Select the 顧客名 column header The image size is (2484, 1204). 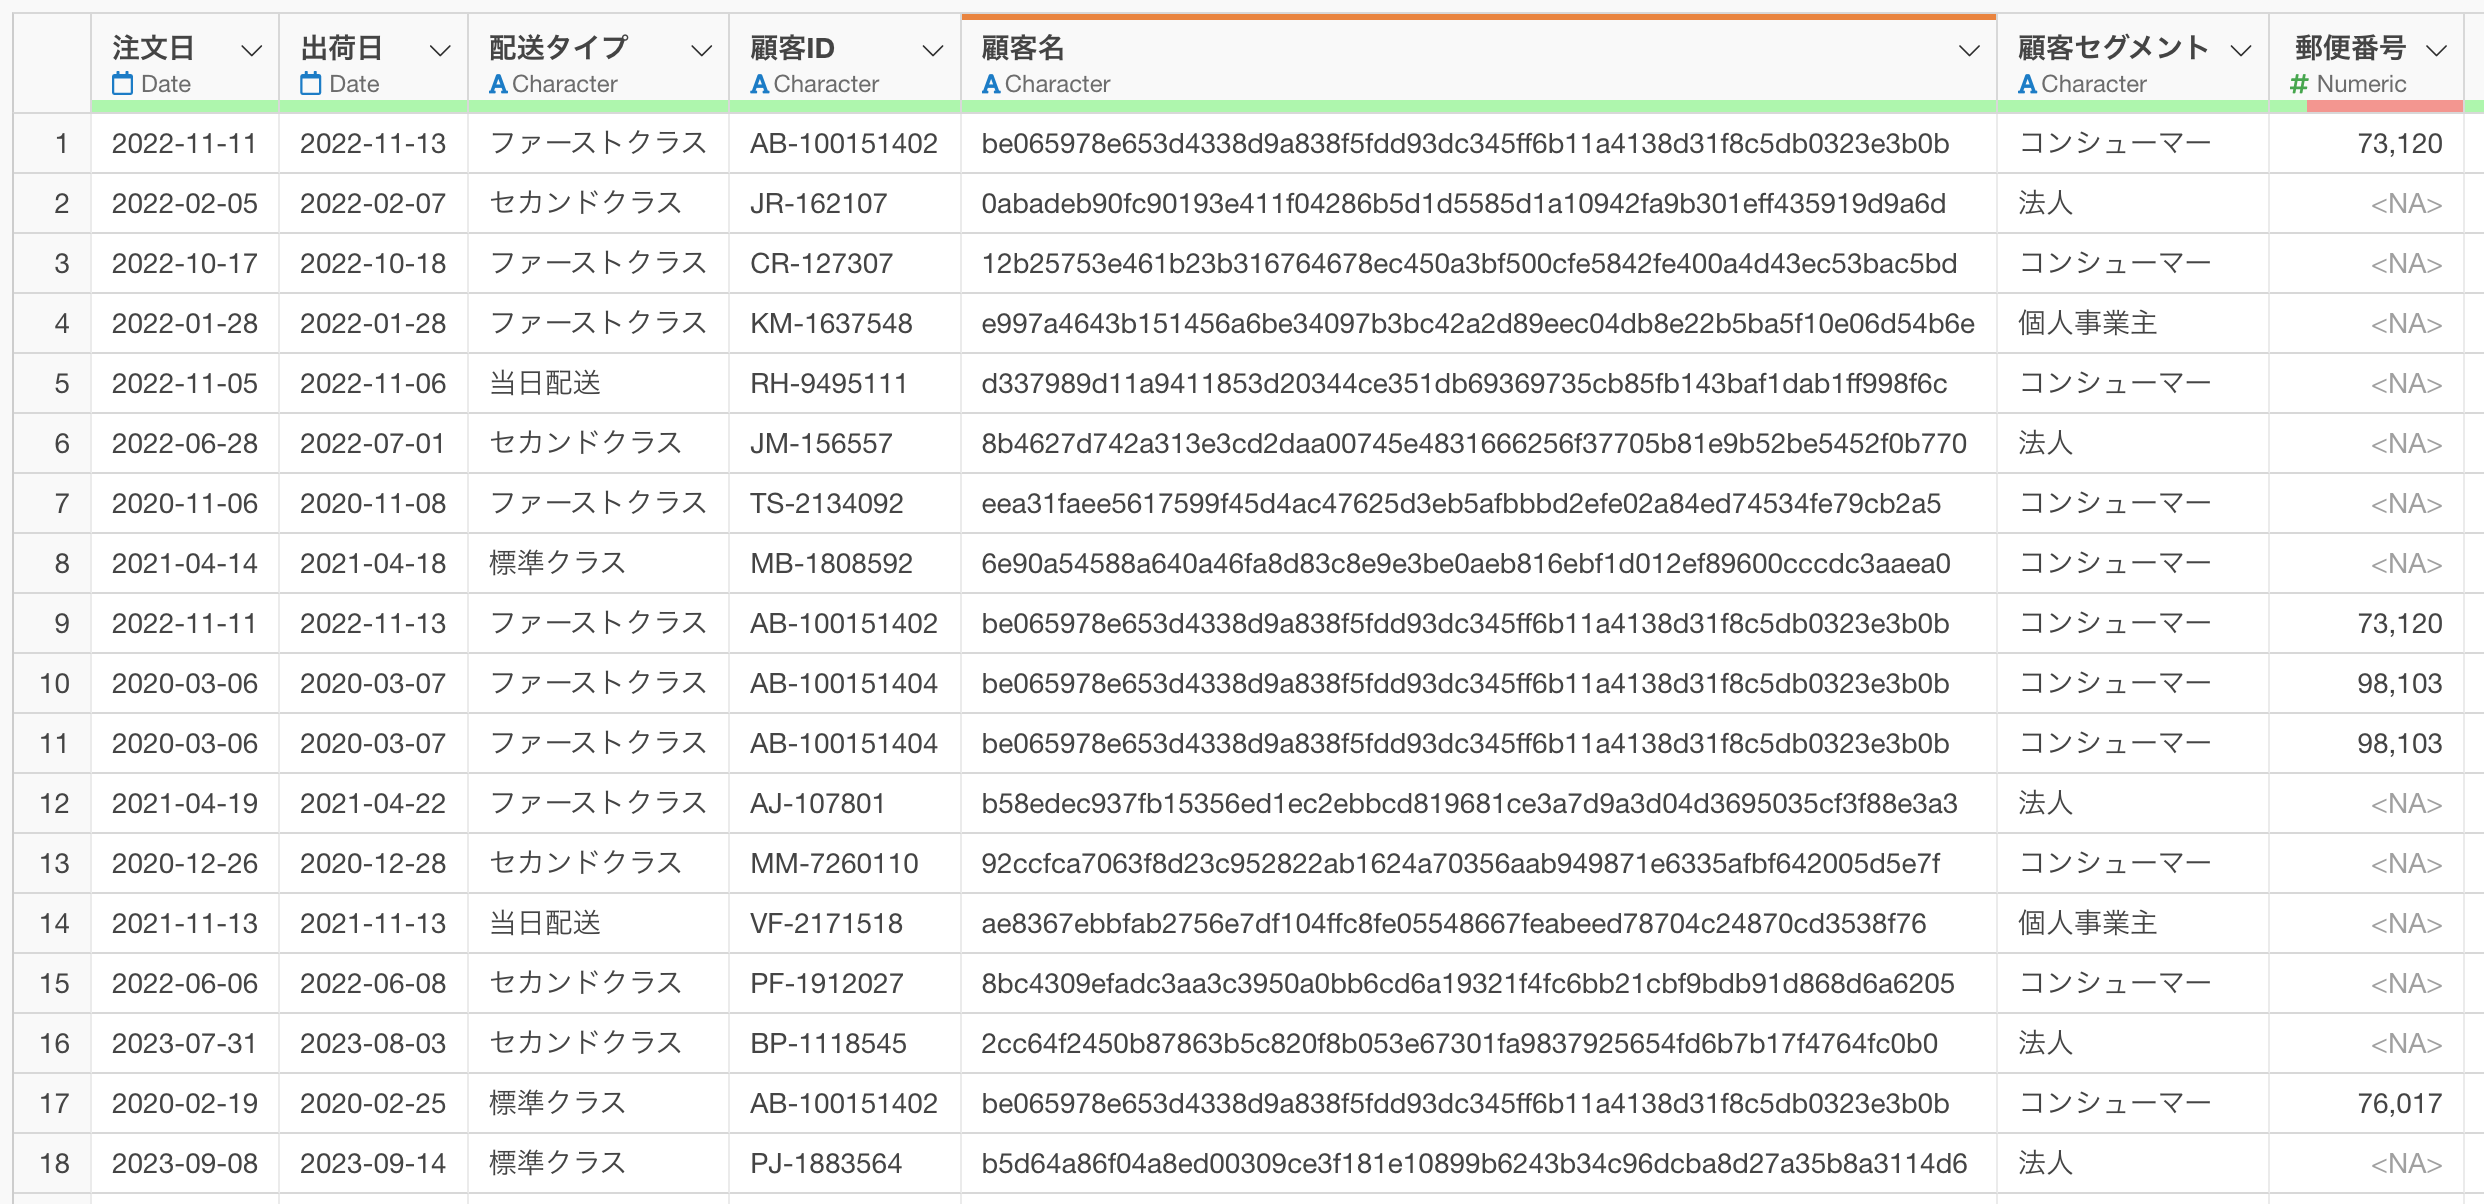(1024, 47)
